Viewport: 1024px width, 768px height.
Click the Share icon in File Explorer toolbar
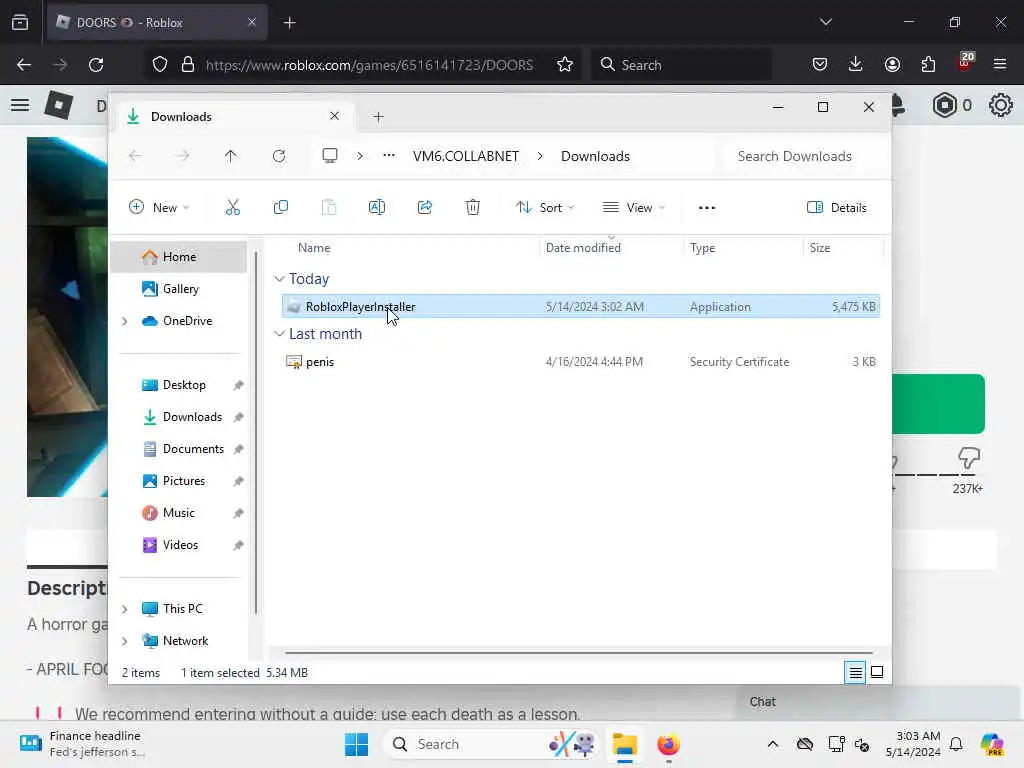424,208
